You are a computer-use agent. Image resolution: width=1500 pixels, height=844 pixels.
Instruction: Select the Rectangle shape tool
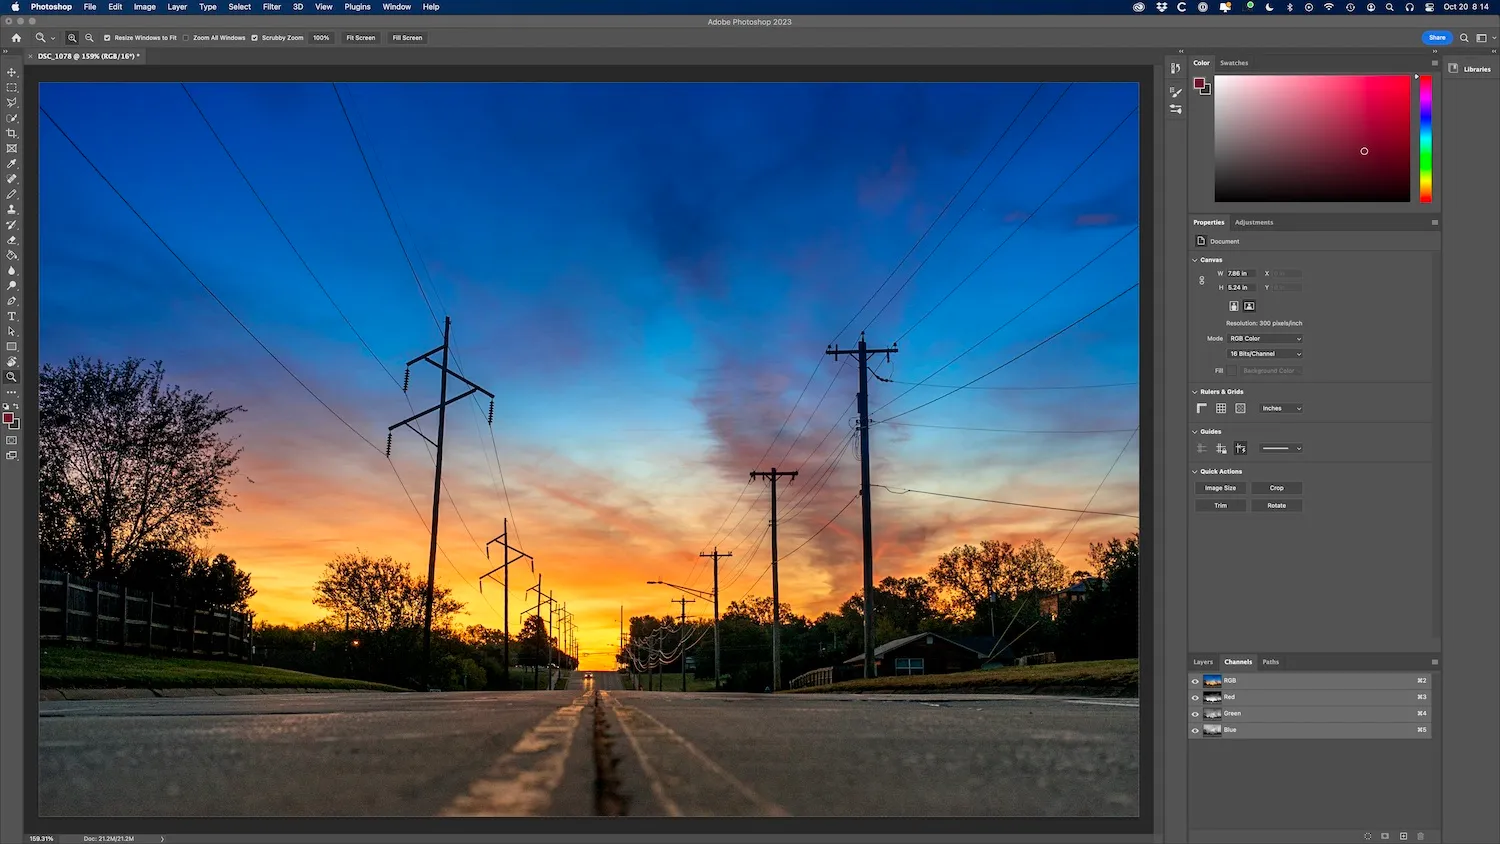pyautogui.click(x=12, y=347)
